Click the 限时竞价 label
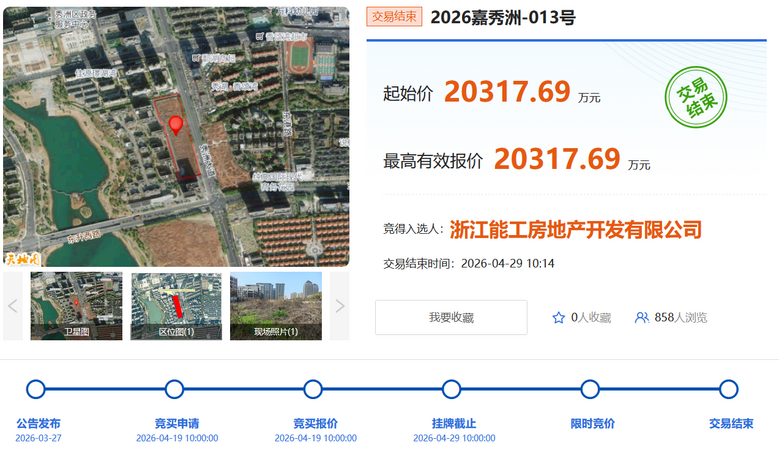This screenshot has width=779, height=456. pos(593,424)
